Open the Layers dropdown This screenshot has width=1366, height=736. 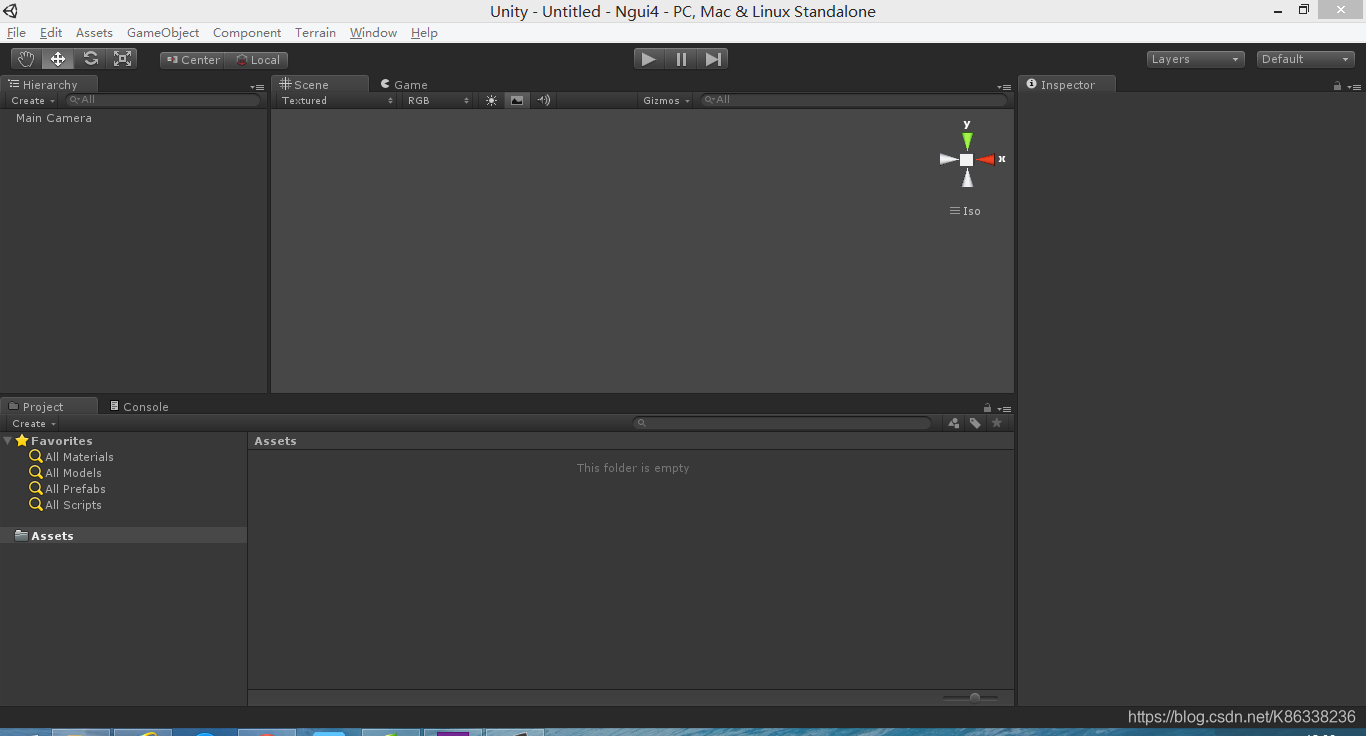click(1195, 59)
